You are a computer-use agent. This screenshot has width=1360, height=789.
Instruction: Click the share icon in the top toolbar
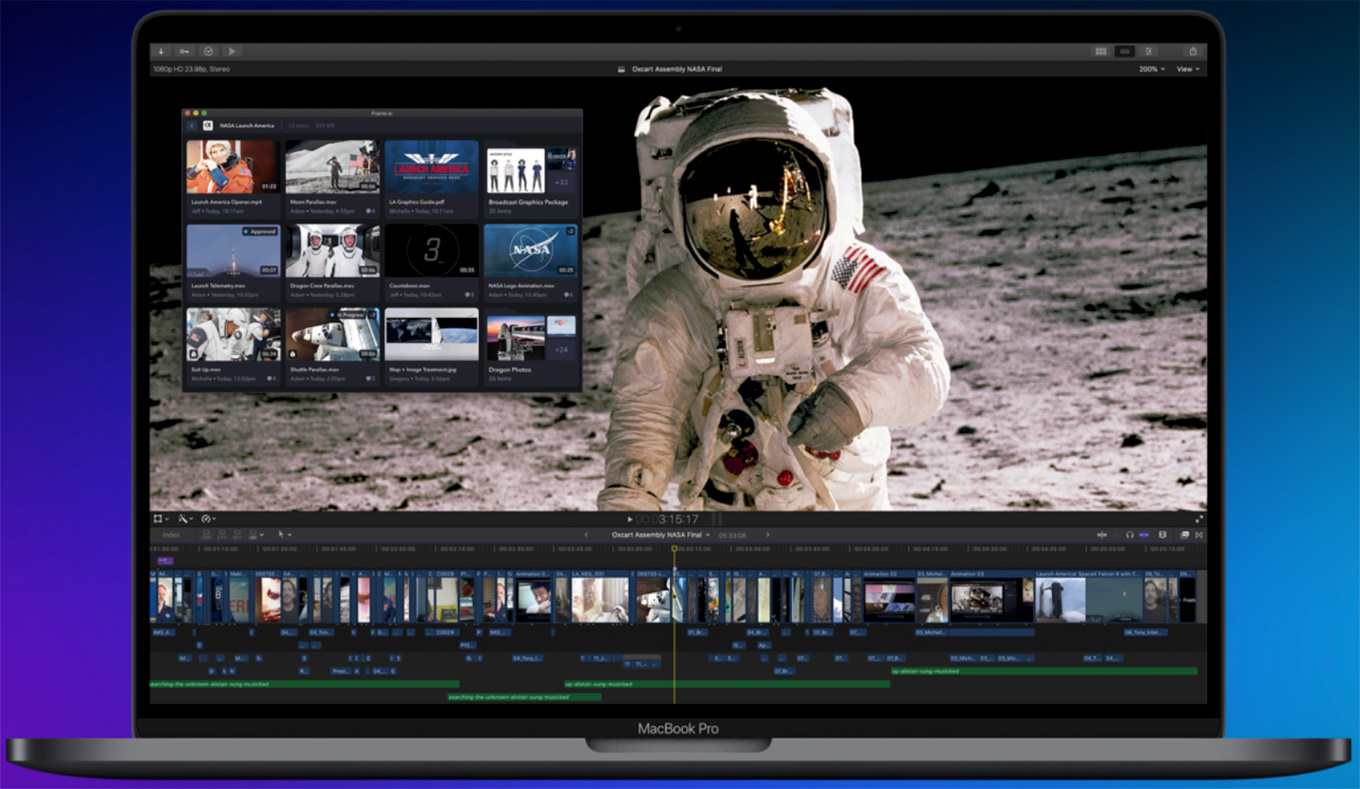1193,51
